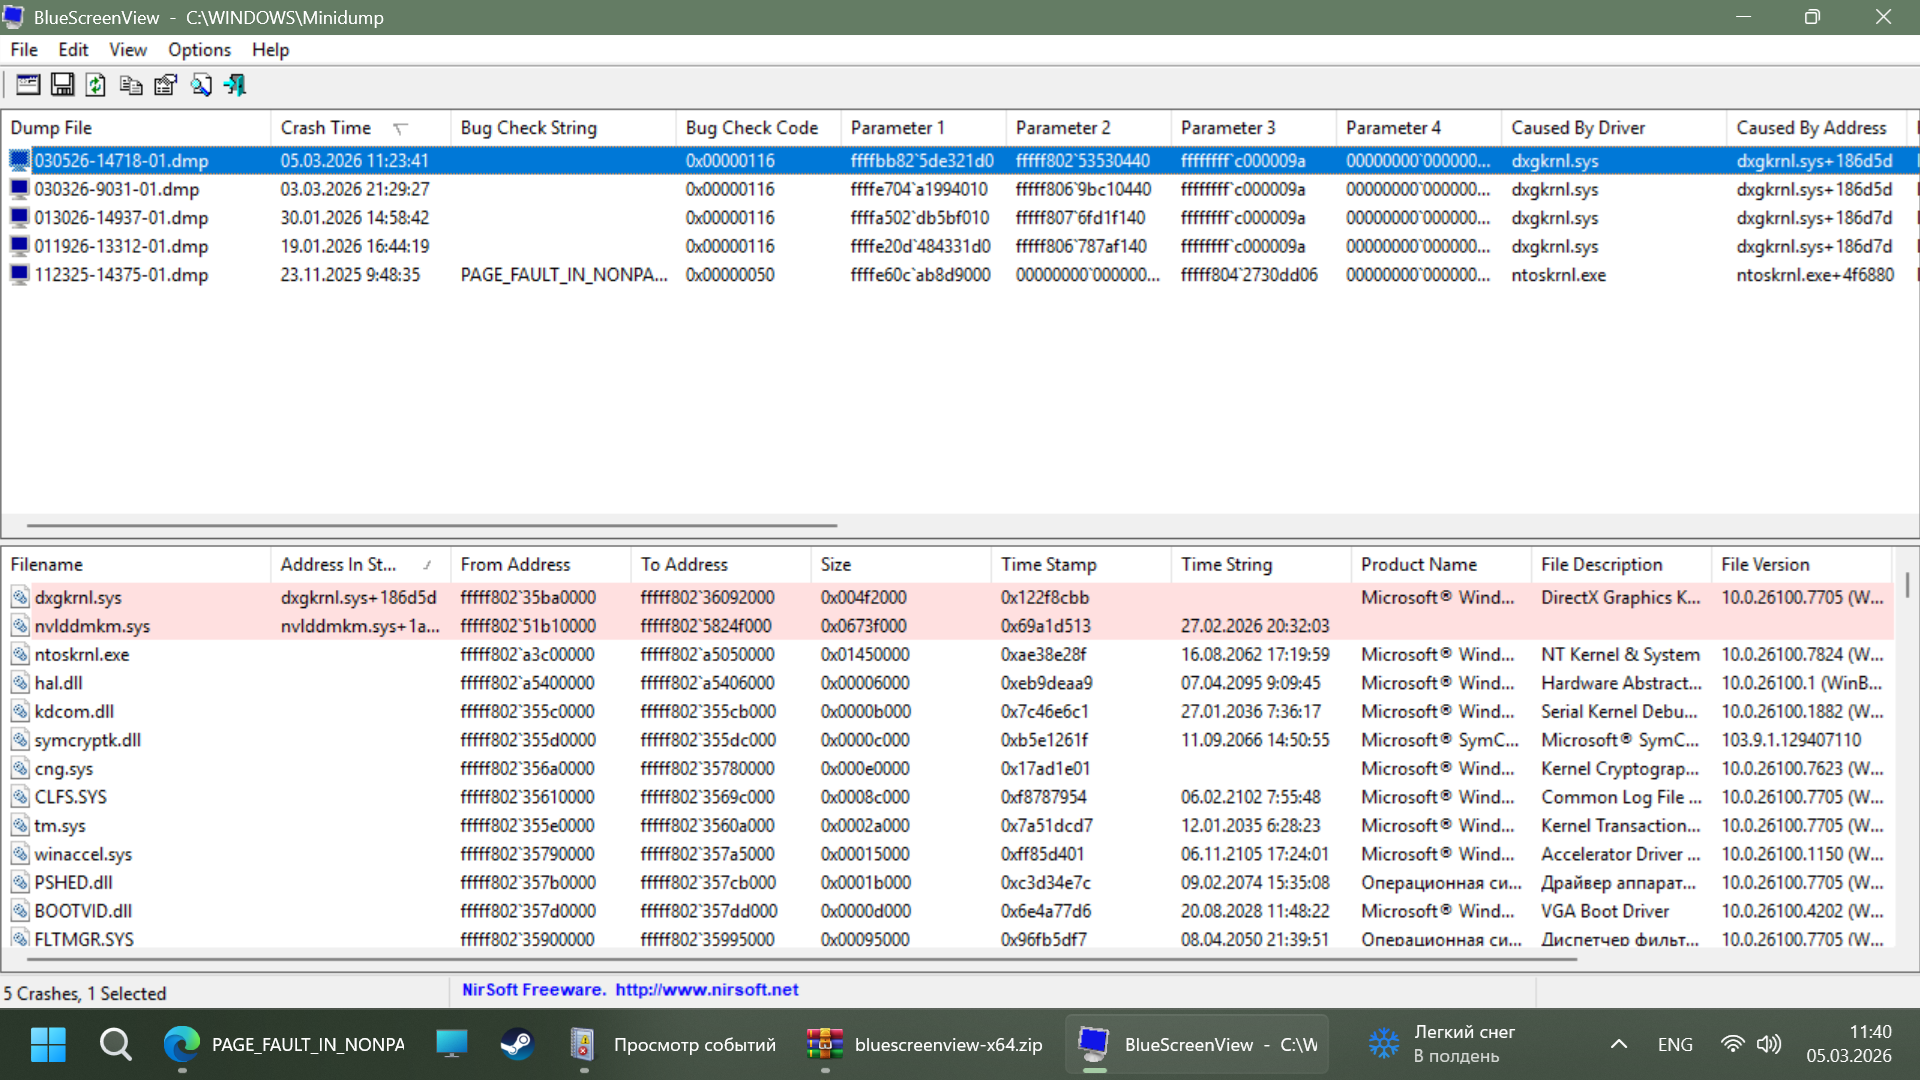Open the View menu
Image resolution: width=1920 pixels, height=1080 pixels.
(x=127, y=50)
